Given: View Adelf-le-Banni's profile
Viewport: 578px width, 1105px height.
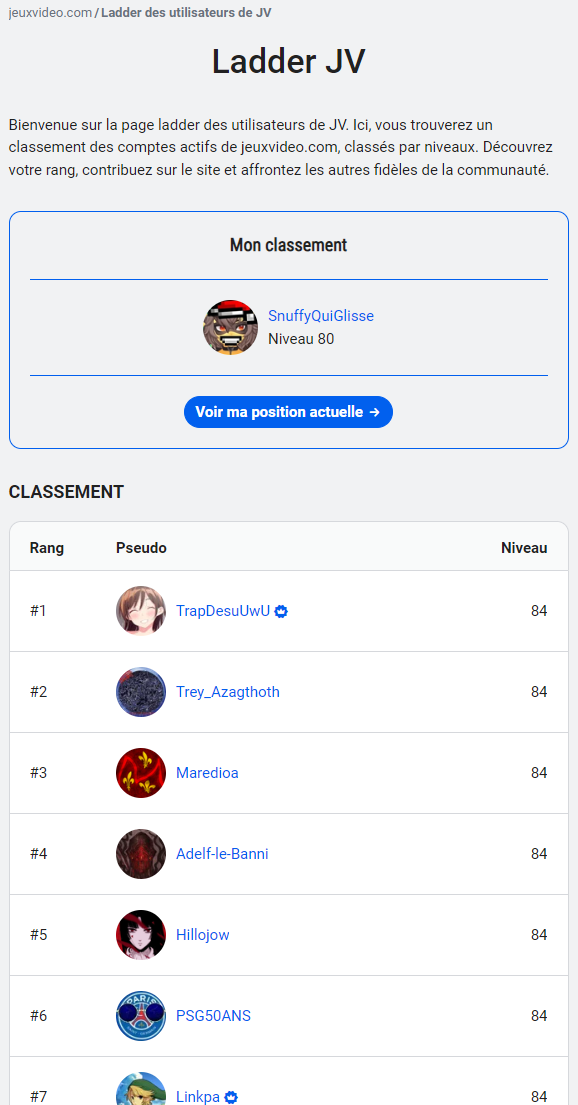Looking at the screenshot, I should click(222, 854).
